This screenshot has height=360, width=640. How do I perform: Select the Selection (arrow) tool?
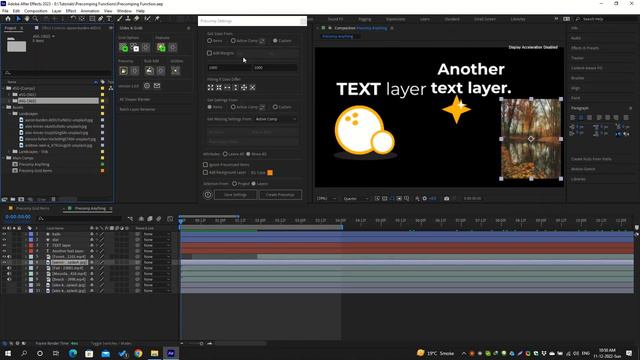[18, 19]
